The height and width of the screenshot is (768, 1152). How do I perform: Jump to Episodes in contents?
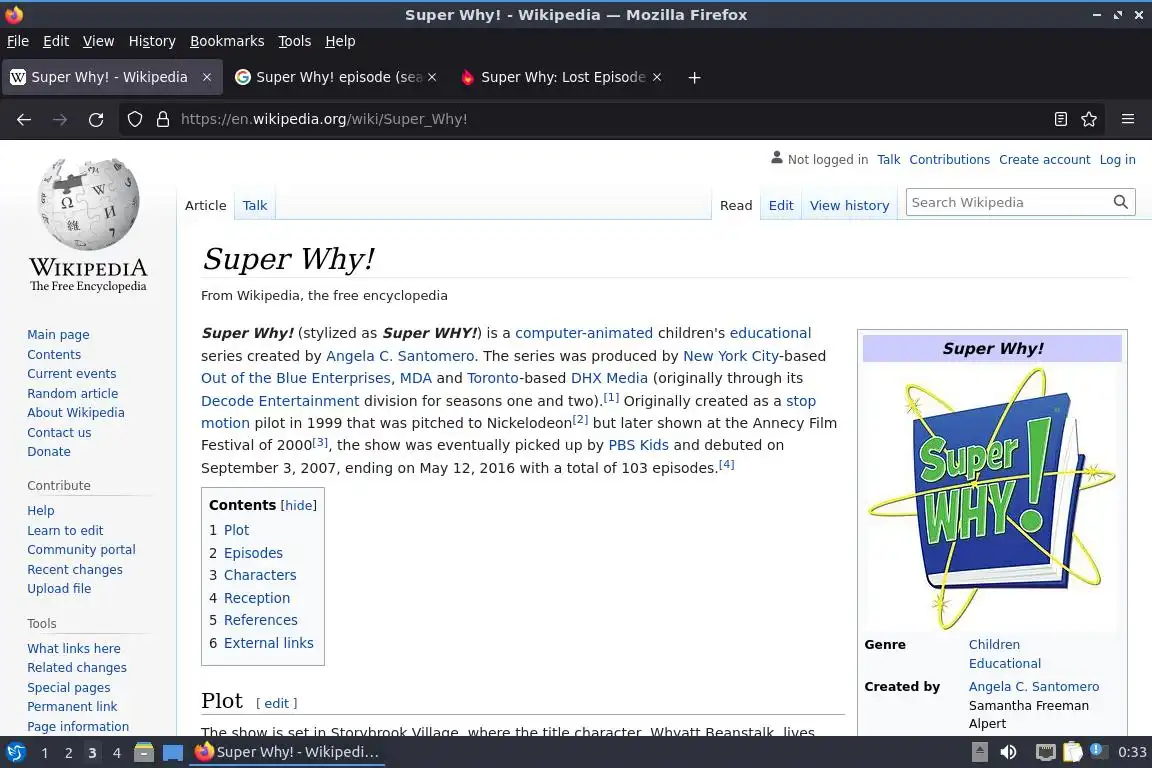coord(253,553)
